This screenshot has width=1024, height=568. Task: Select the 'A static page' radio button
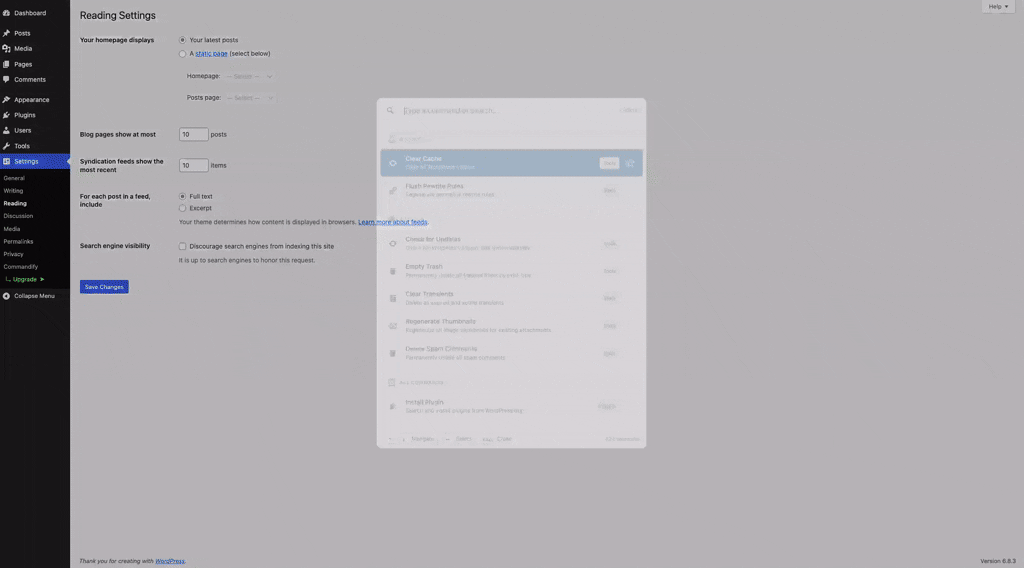tap(182, 54)
